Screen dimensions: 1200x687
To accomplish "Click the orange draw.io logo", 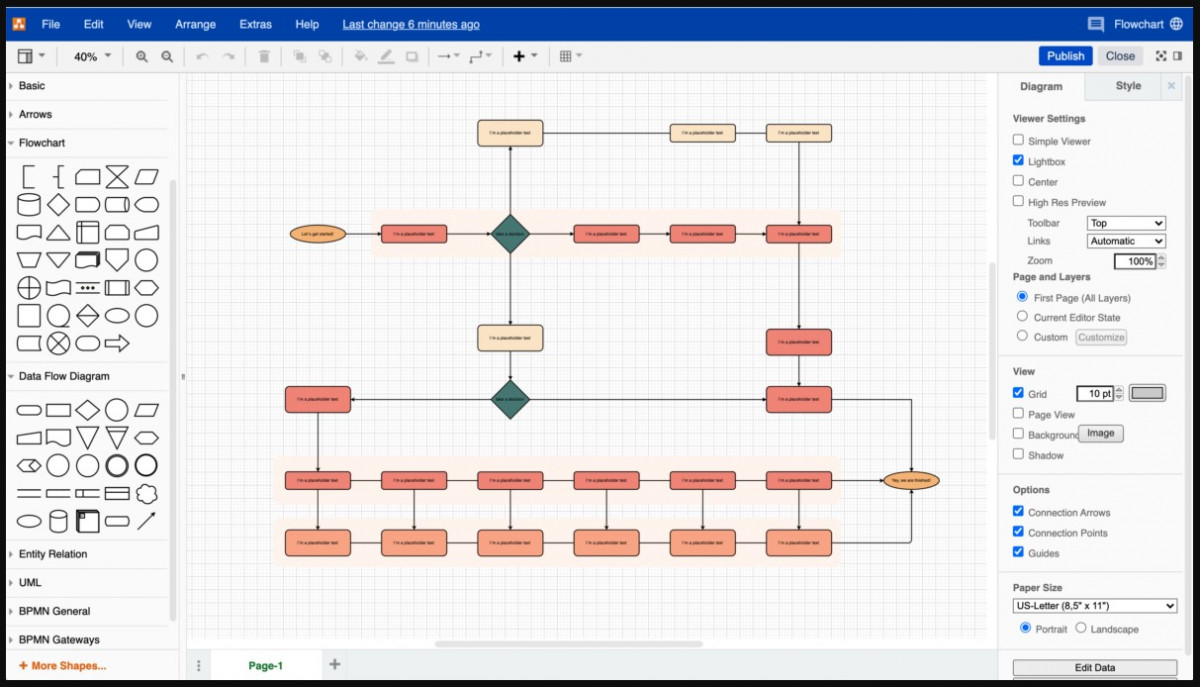I will pos(18,24).
